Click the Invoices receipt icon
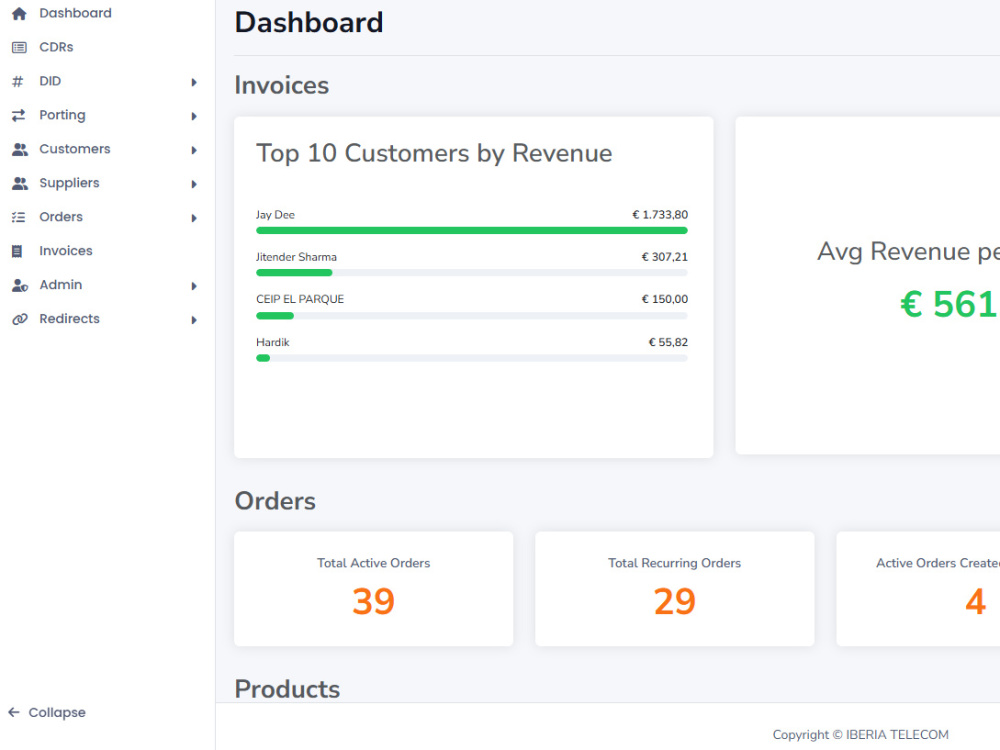This screenshot has height=750, width=1000. [x=17, y=251]
